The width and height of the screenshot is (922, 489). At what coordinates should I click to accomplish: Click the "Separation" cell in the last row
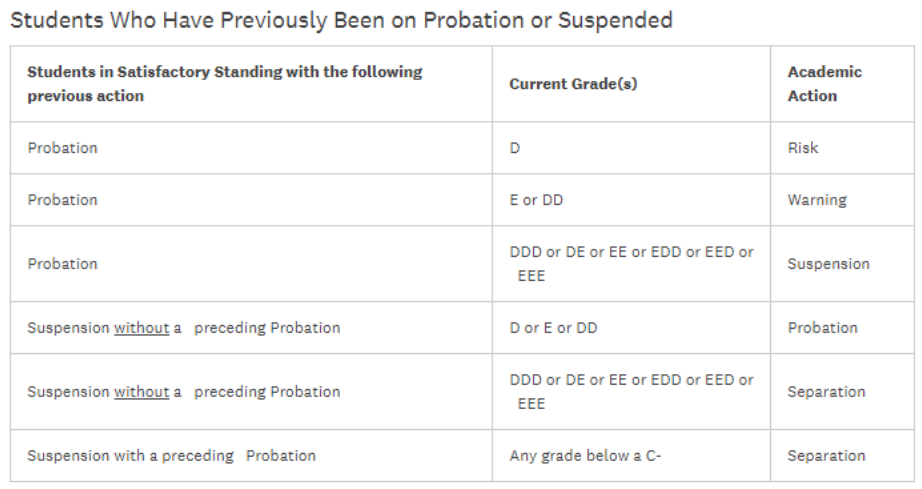point(826,456)
